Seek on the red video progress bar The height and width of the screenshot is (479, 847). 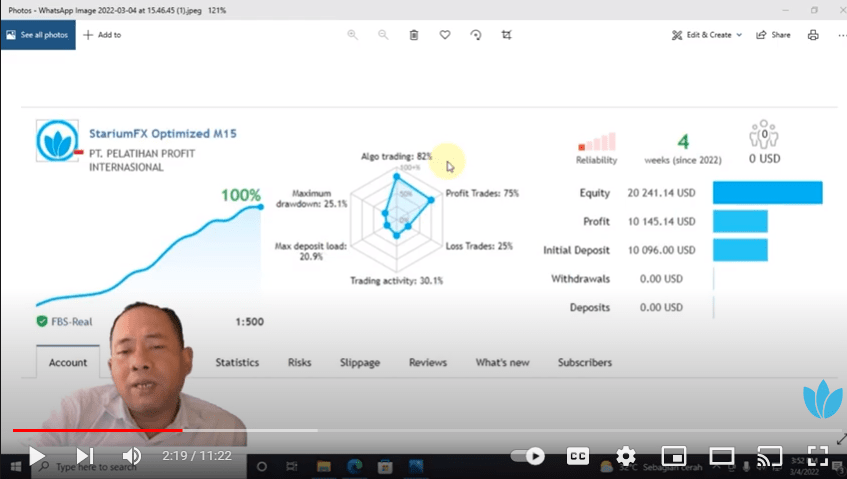pos(97,430)
